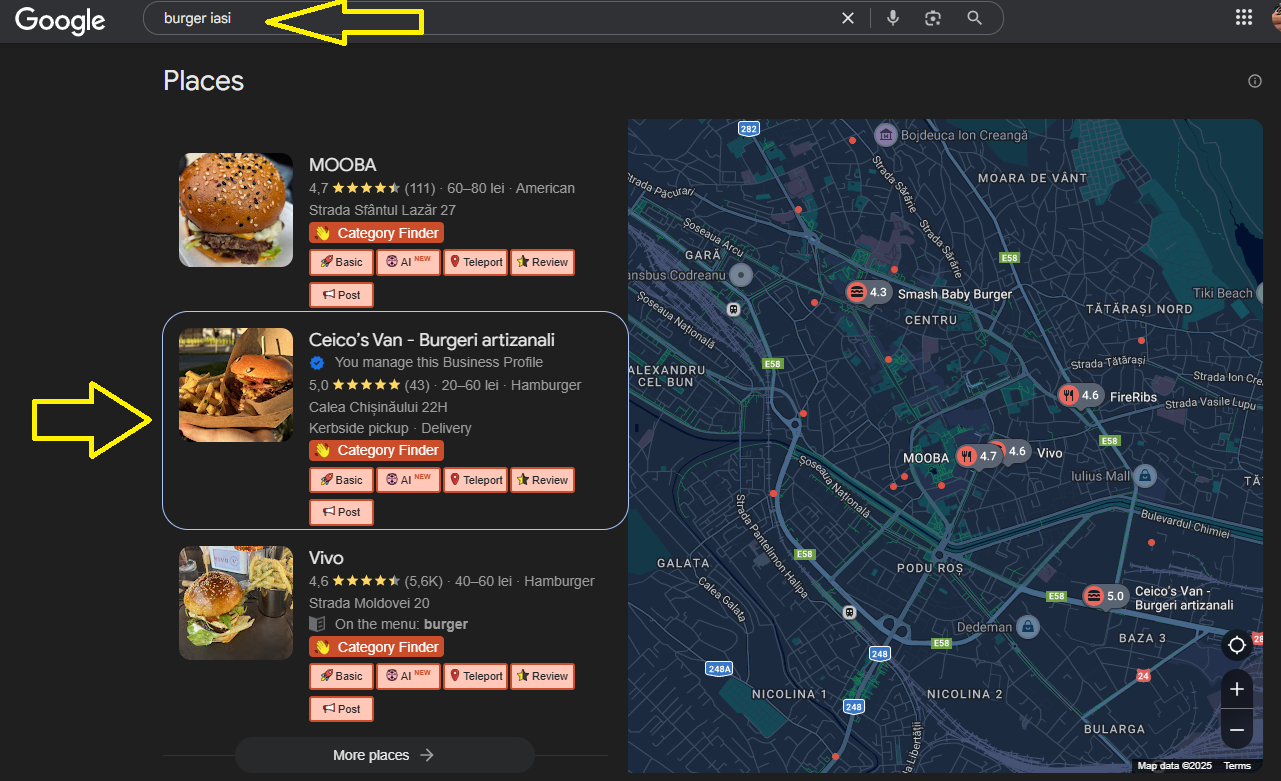The height and width of the screenshot is (781, 1281).
Task: Click the Places info icon
Action: (x=1255, y=81)
